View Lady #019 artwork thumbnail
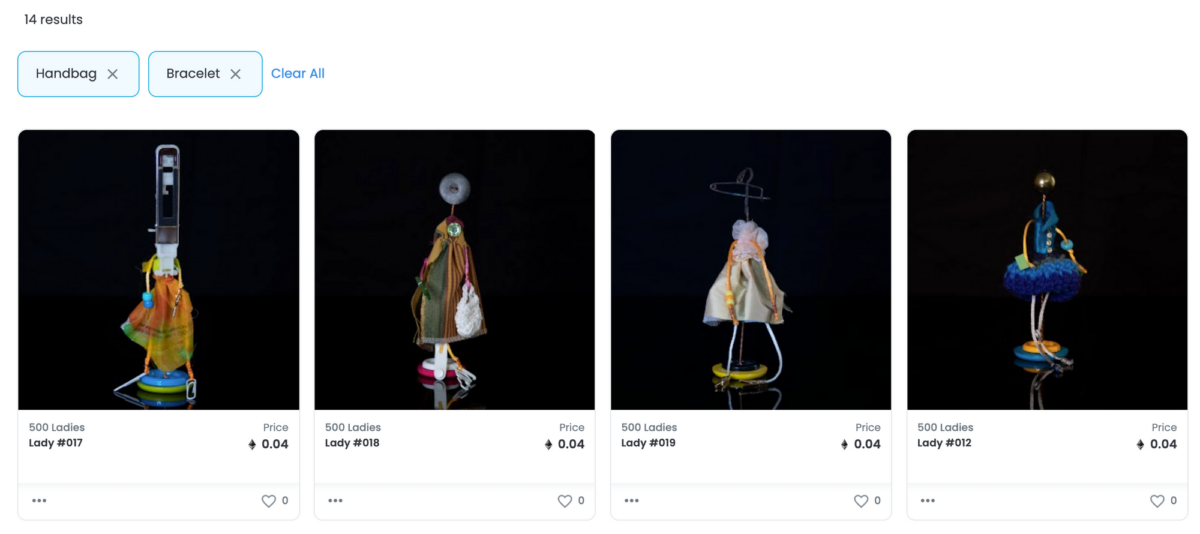 (751, 270)
